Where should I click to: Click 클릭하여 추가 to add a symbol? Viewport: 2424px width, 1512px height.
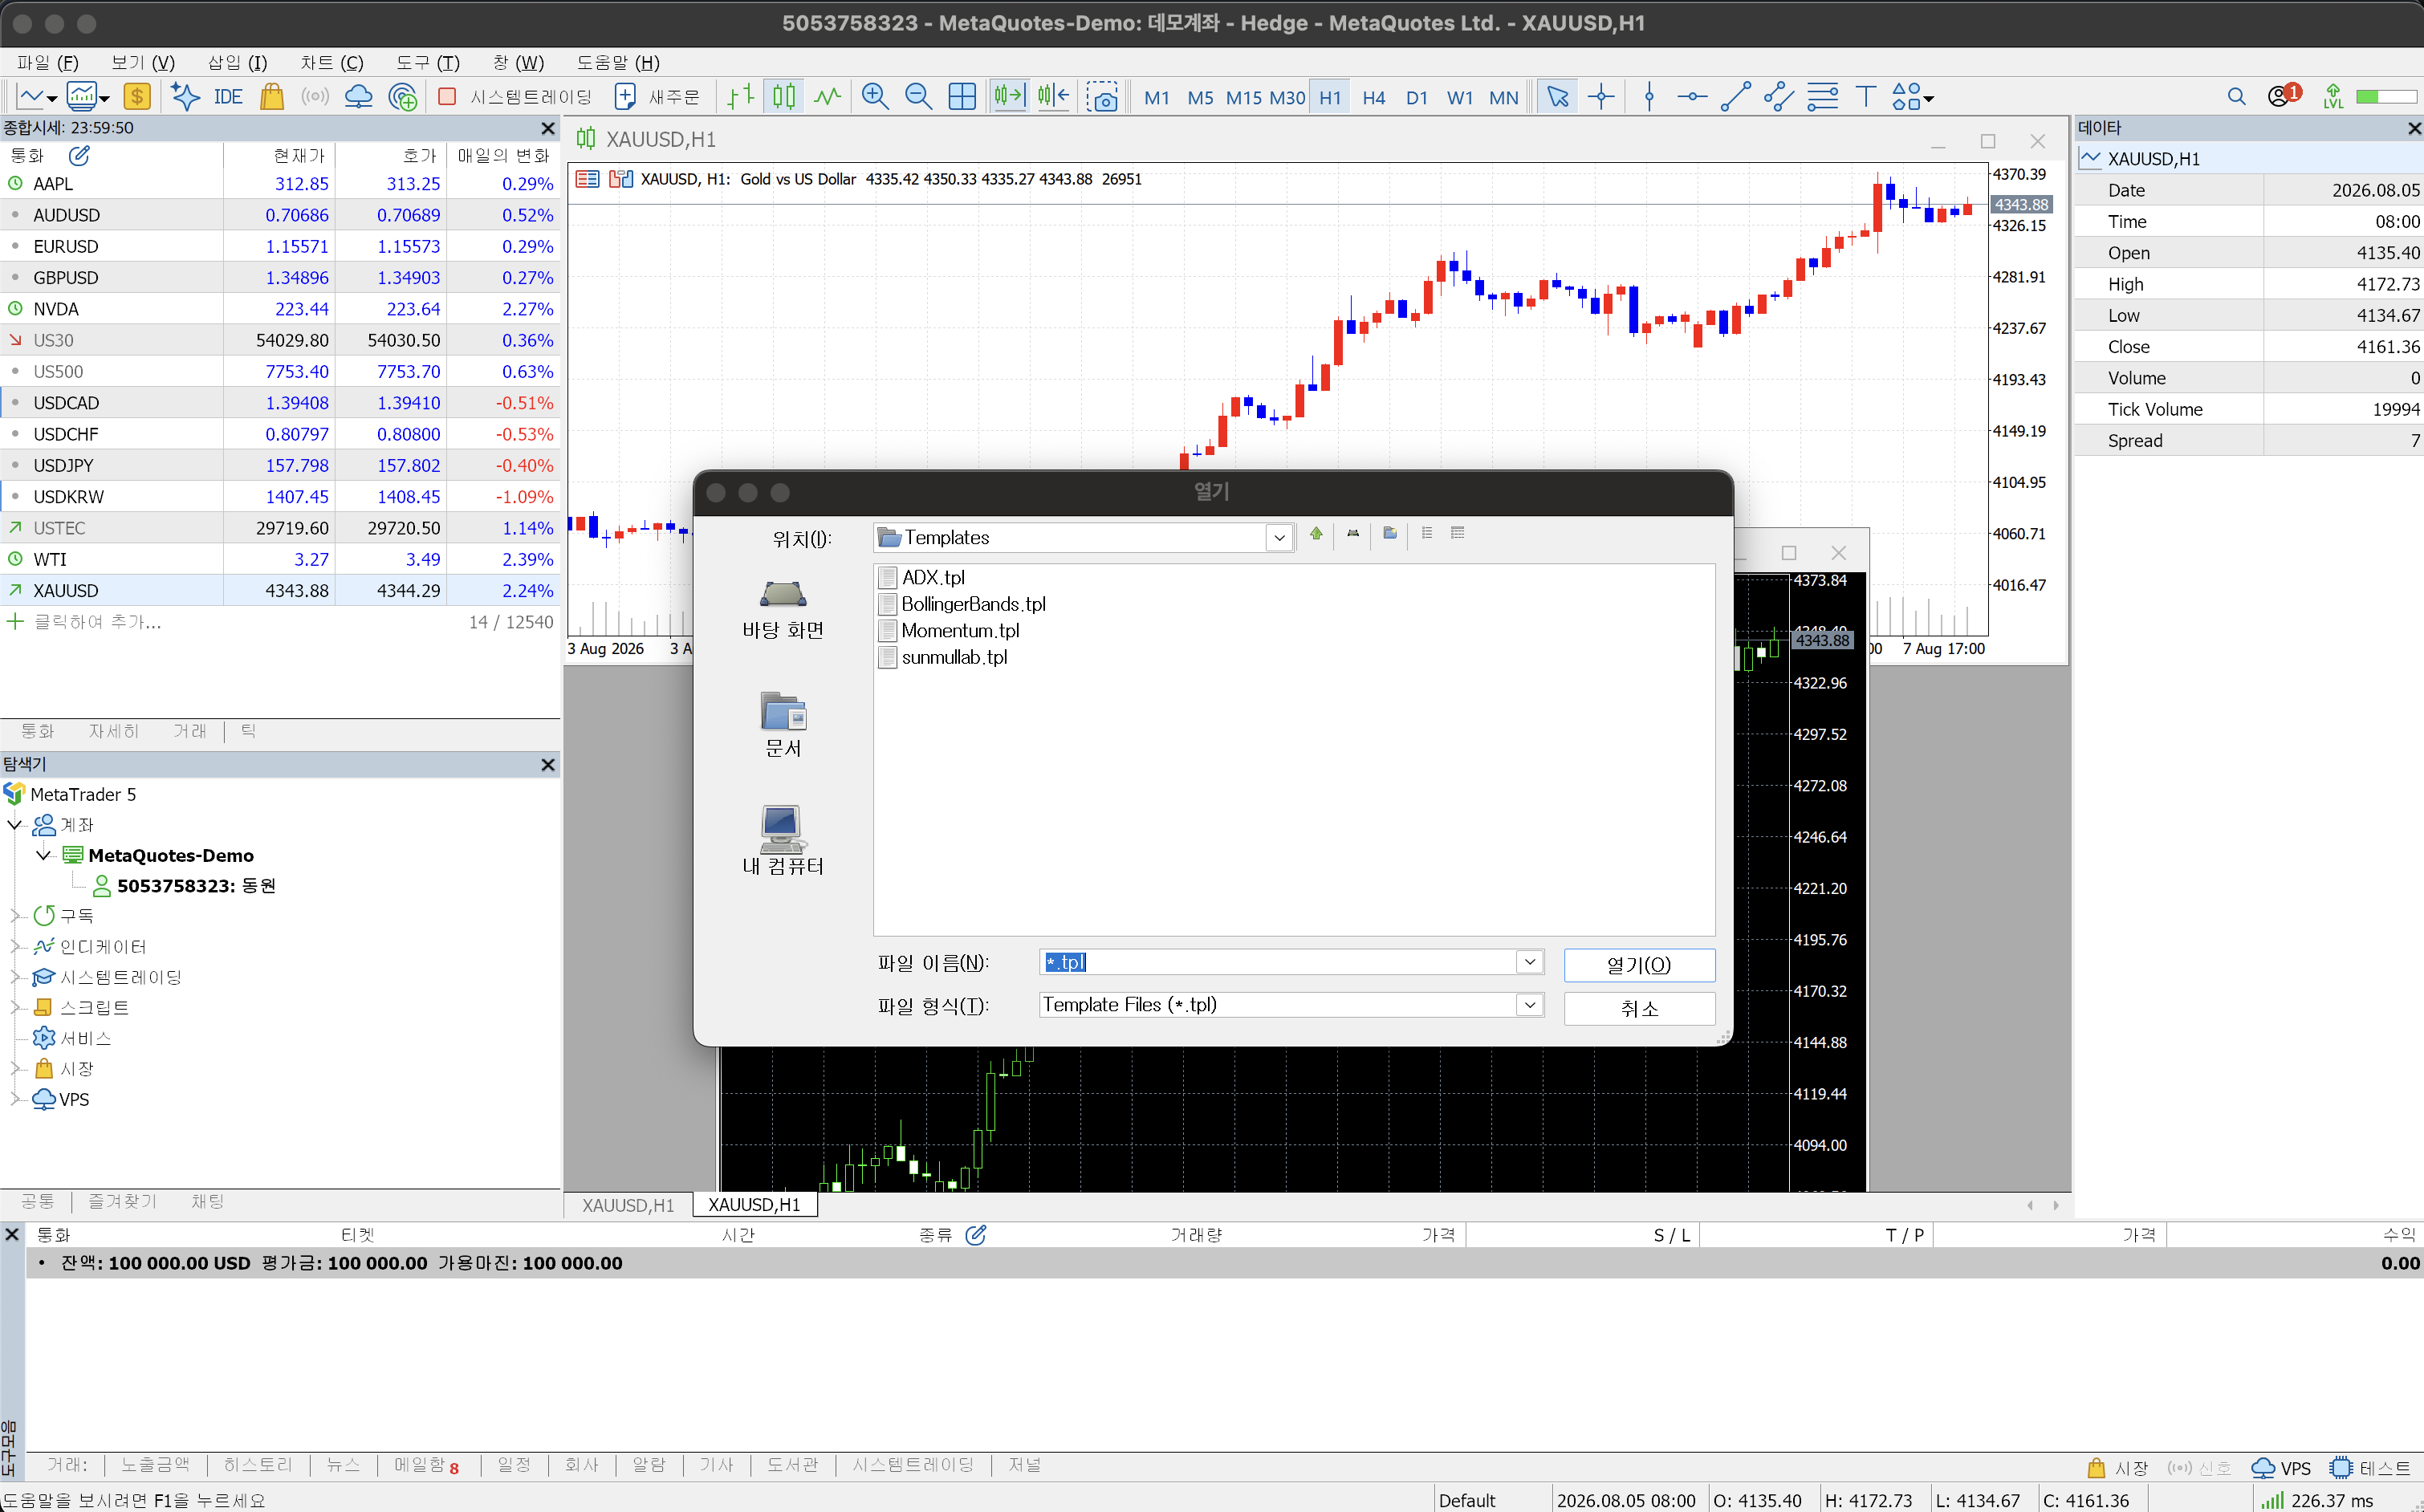click(97, 622)
